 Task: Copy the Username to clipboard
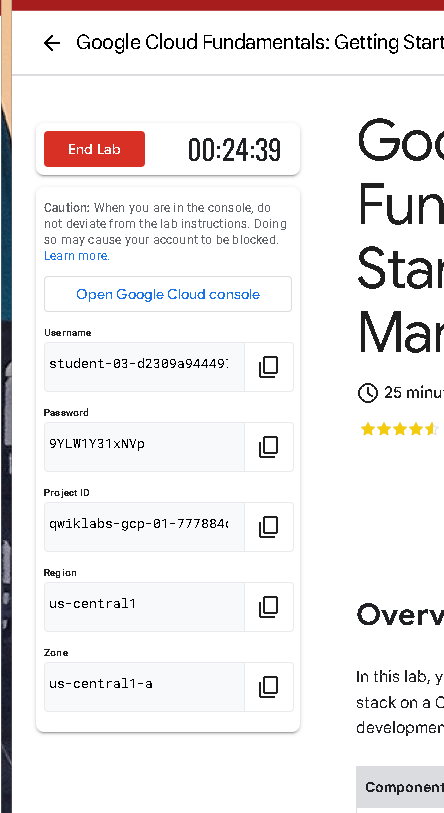click(269, 367)
